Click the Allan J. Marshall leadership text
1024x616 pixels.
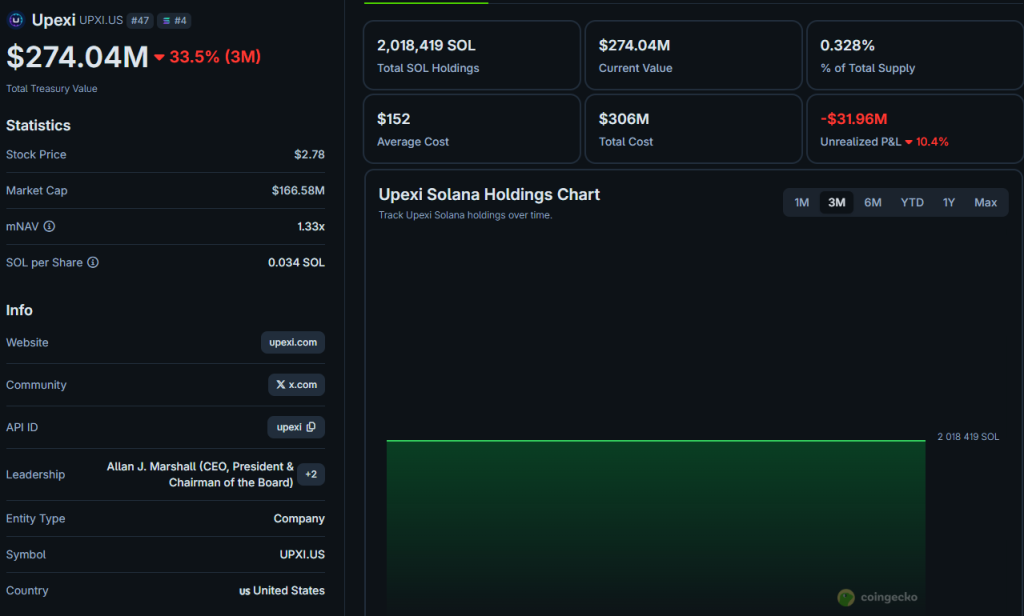[200, 474]
